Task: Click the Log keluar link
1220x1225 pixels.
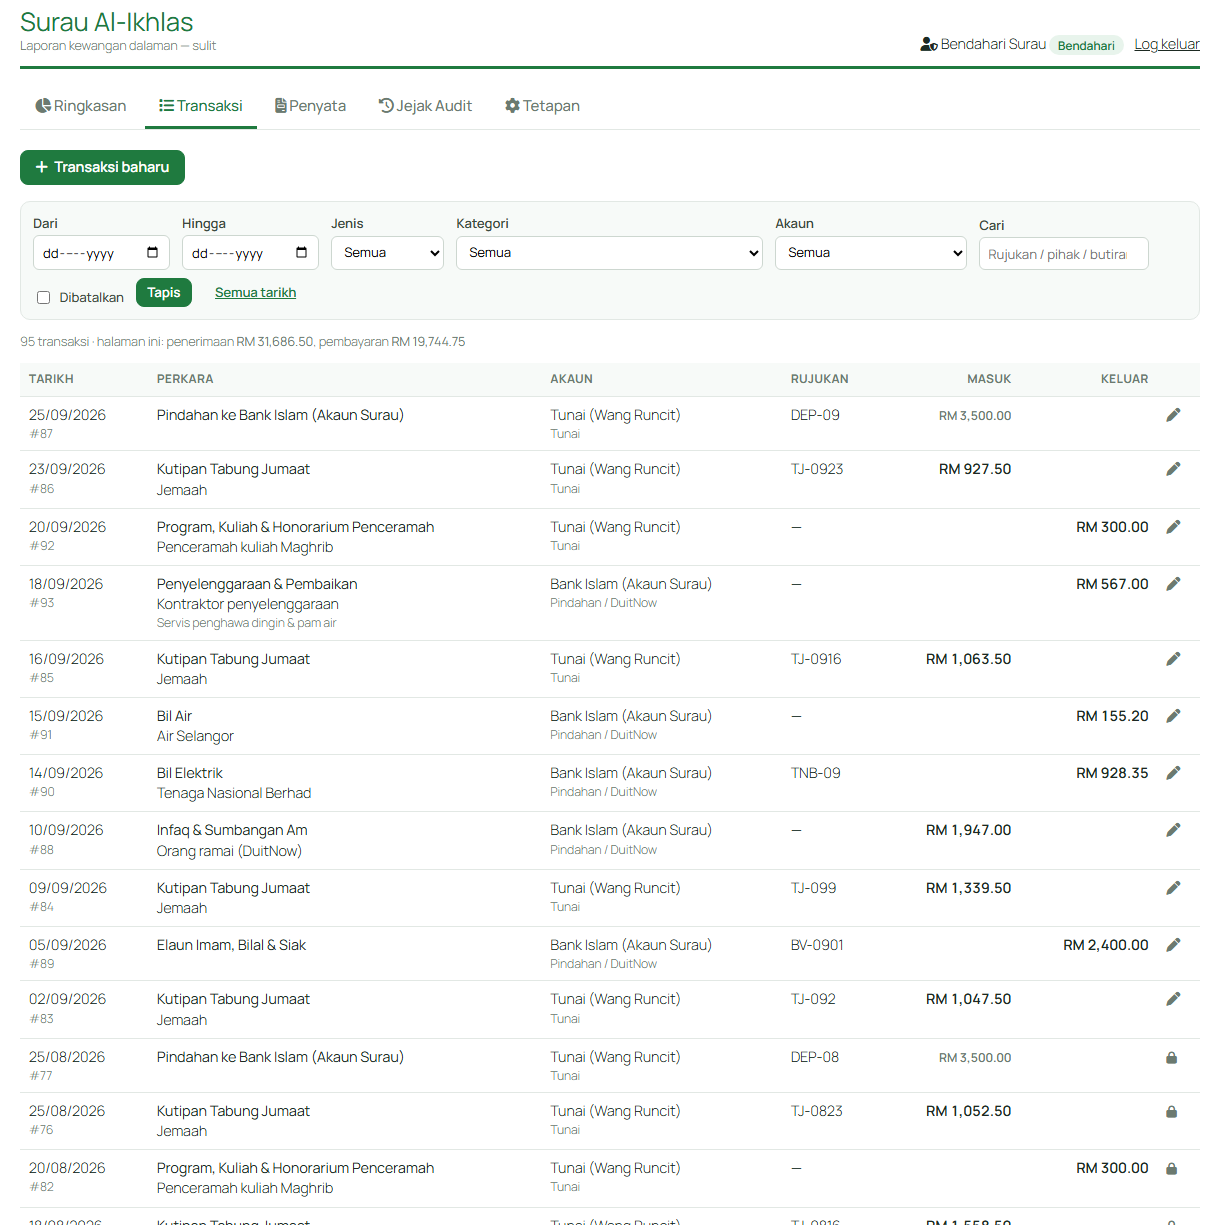Action: pos(1167,44)
